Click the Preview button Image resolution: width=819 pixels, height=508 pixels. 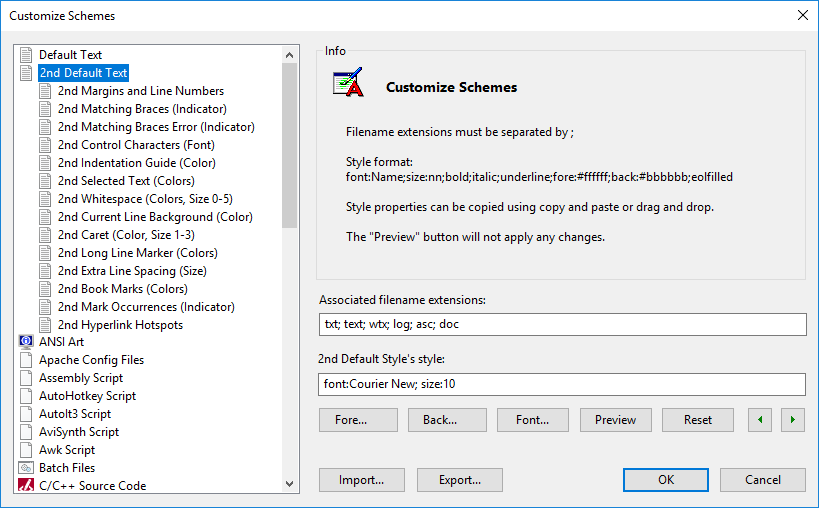click(616, 420)
